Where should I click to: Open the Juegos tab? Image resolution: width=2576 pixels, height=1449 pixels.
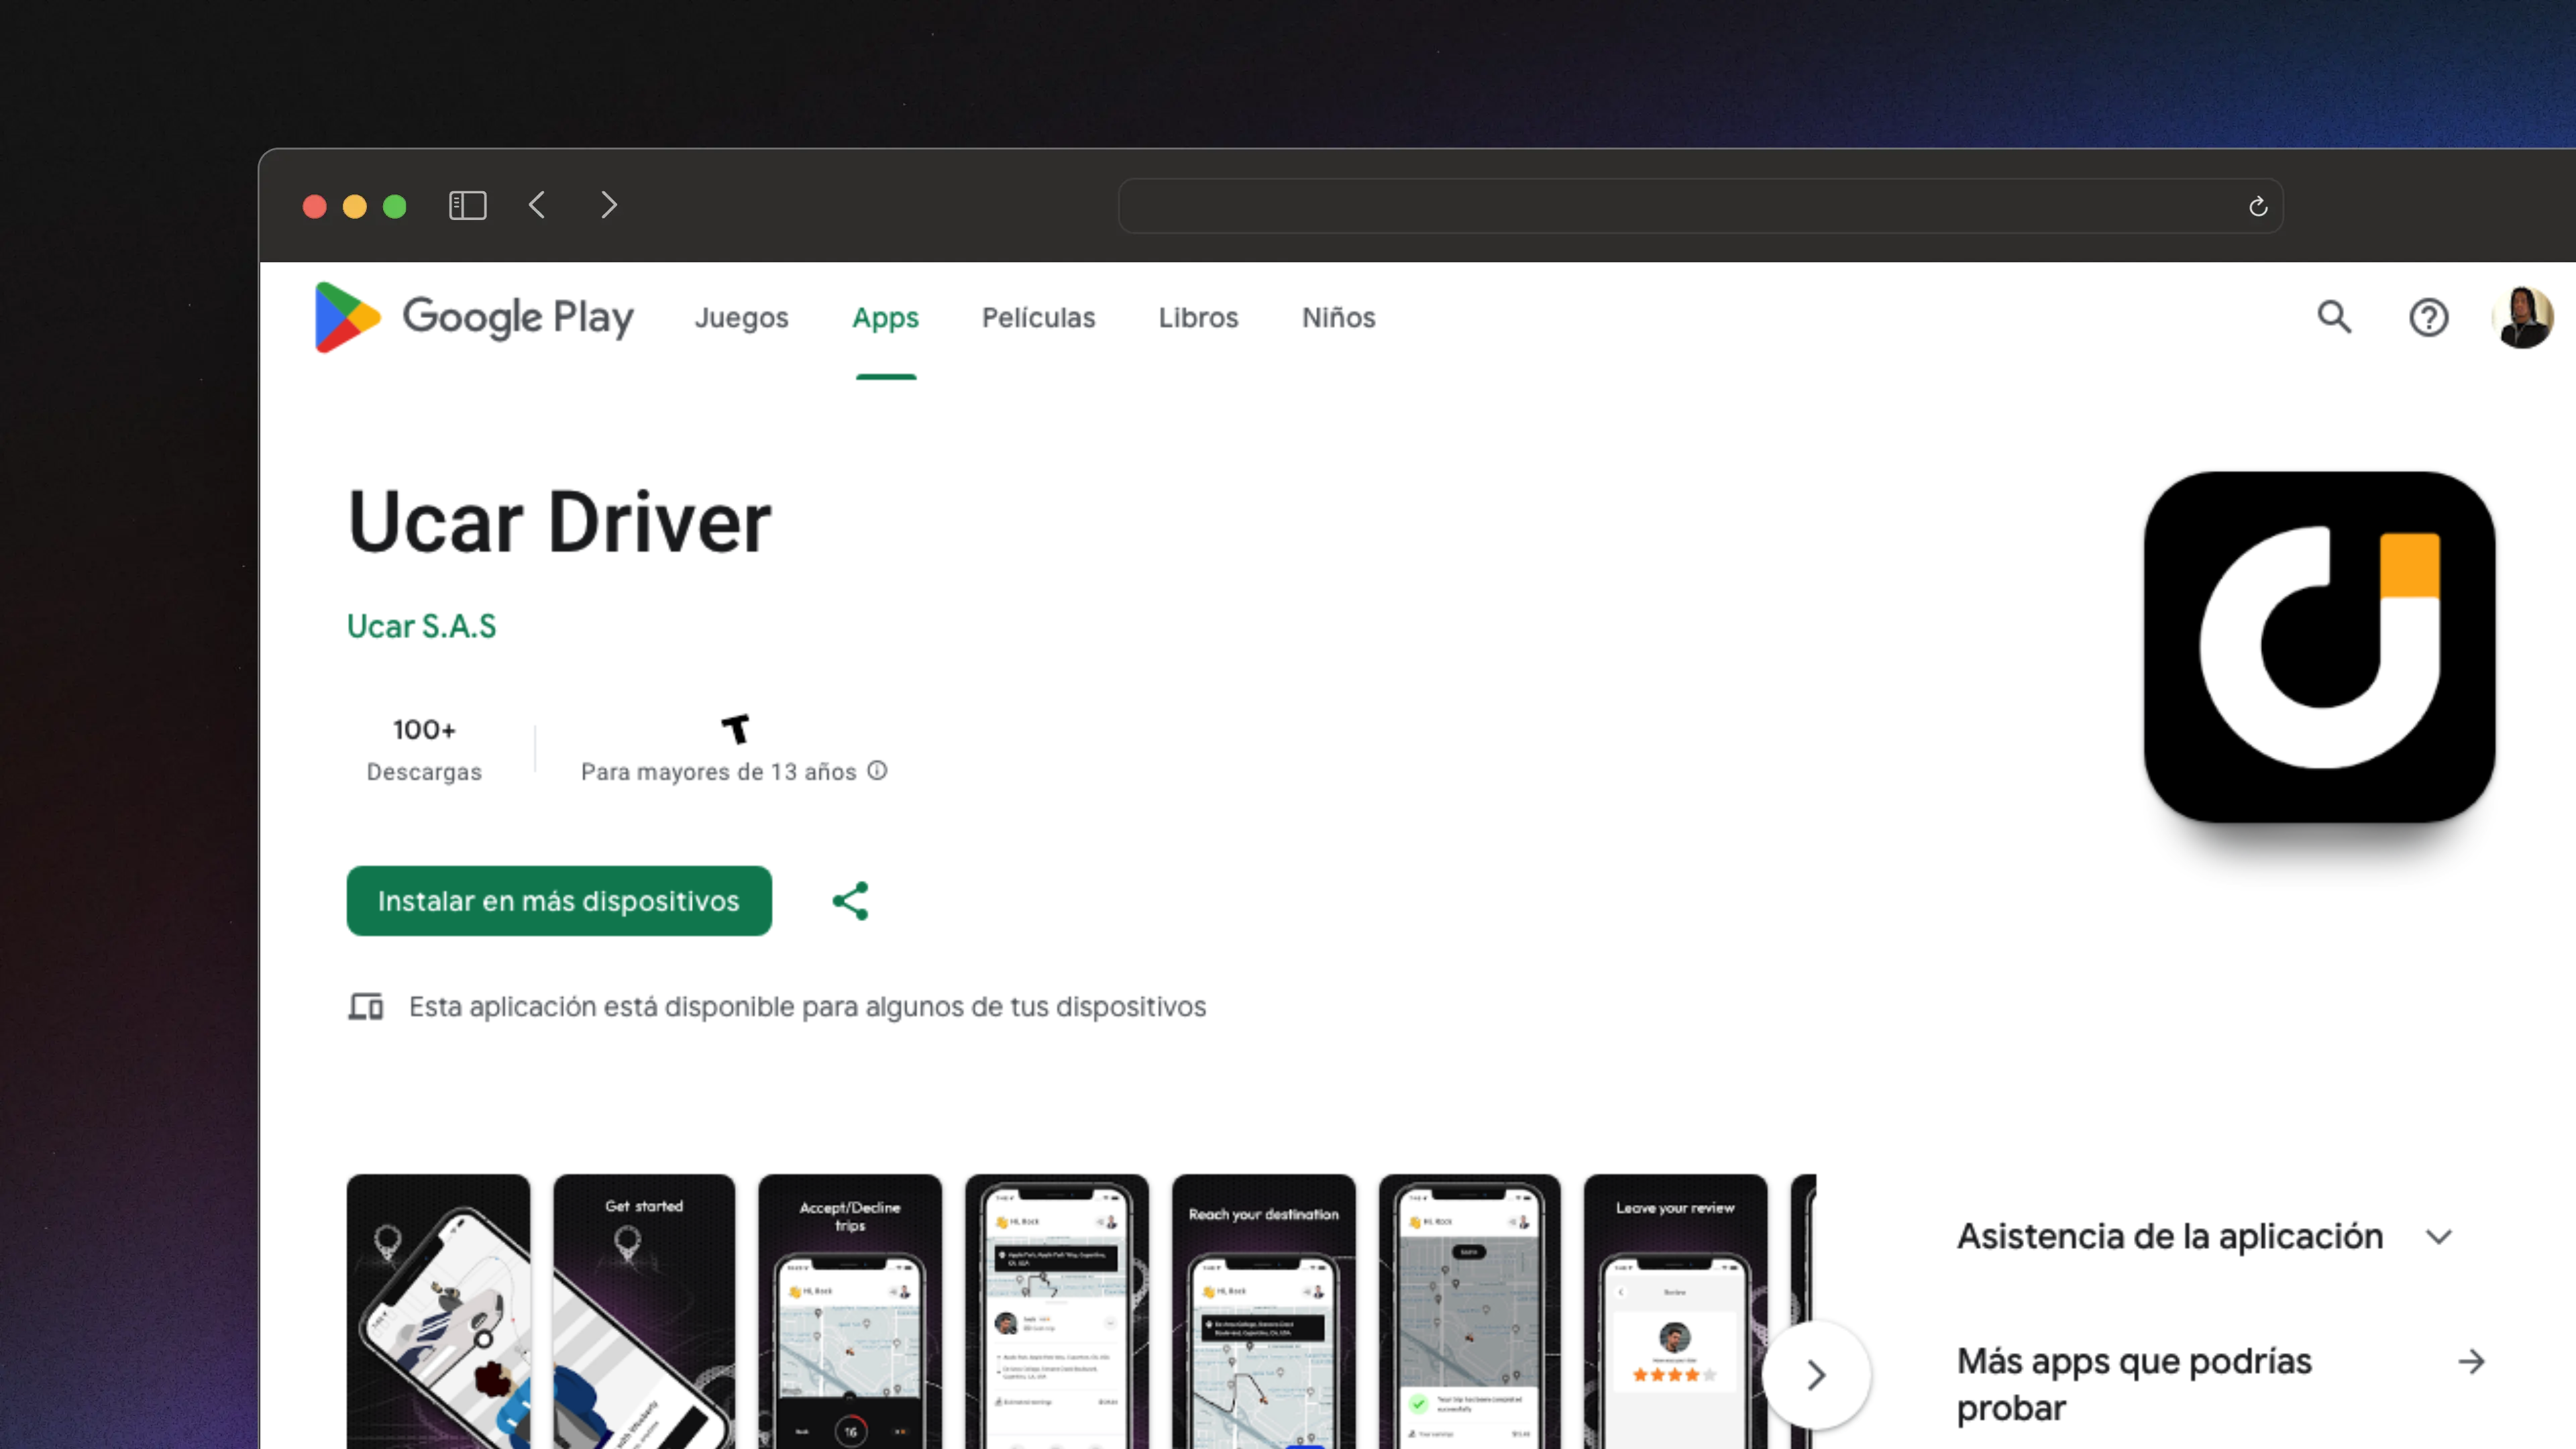point(741,317)
